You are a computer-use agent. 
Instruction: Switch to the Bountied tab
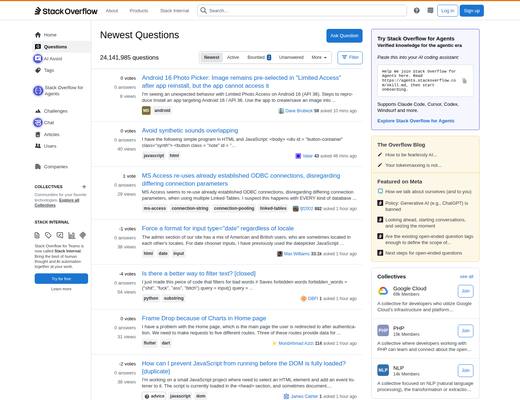[259, 57]
